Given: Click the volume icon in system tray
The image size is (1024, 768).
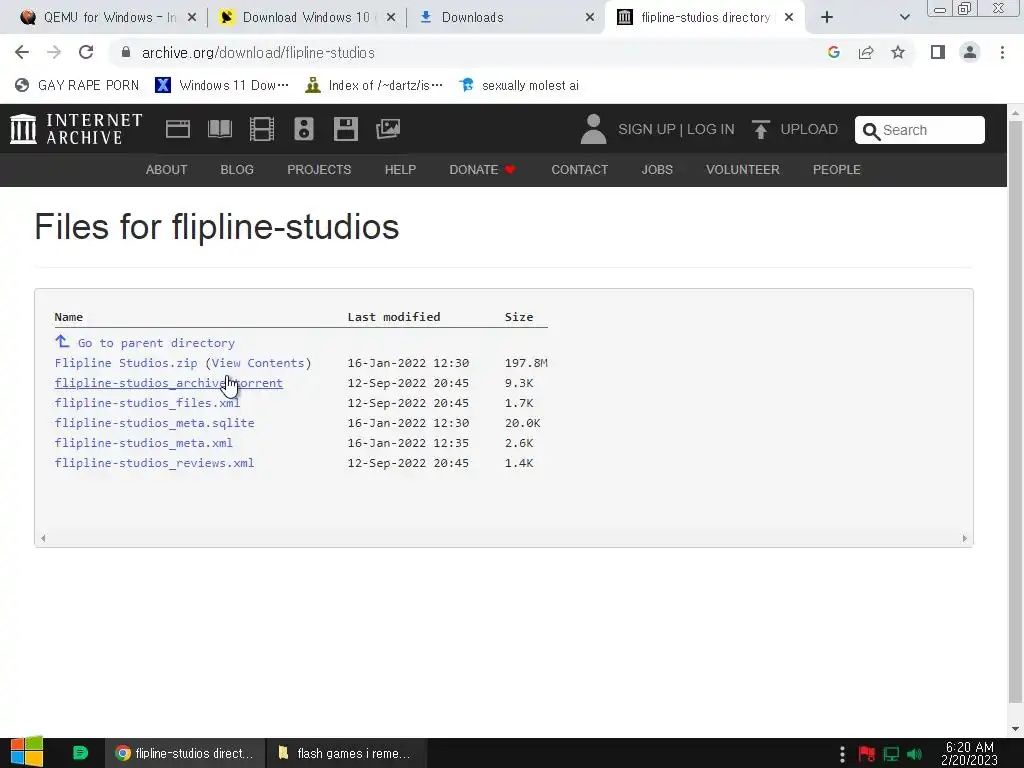Looking at the screenshot, I should point(915,754).
